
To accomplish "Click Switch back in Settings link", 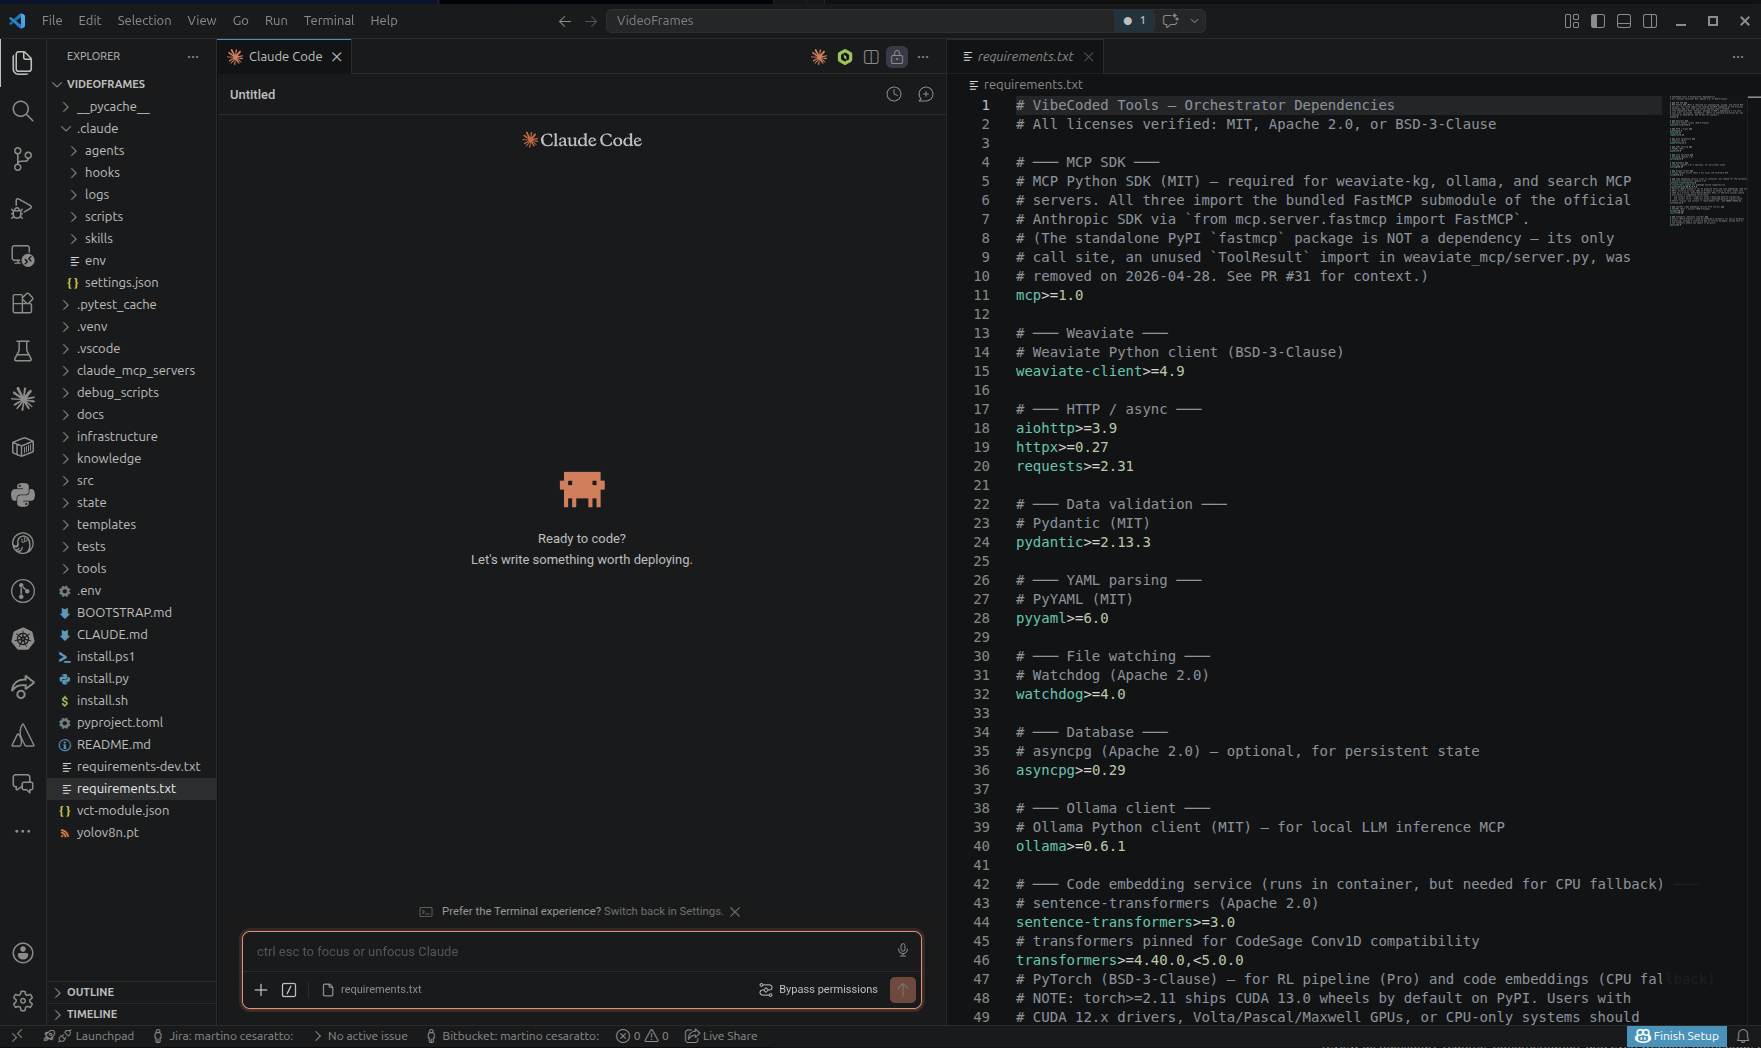I will [663, 911].
